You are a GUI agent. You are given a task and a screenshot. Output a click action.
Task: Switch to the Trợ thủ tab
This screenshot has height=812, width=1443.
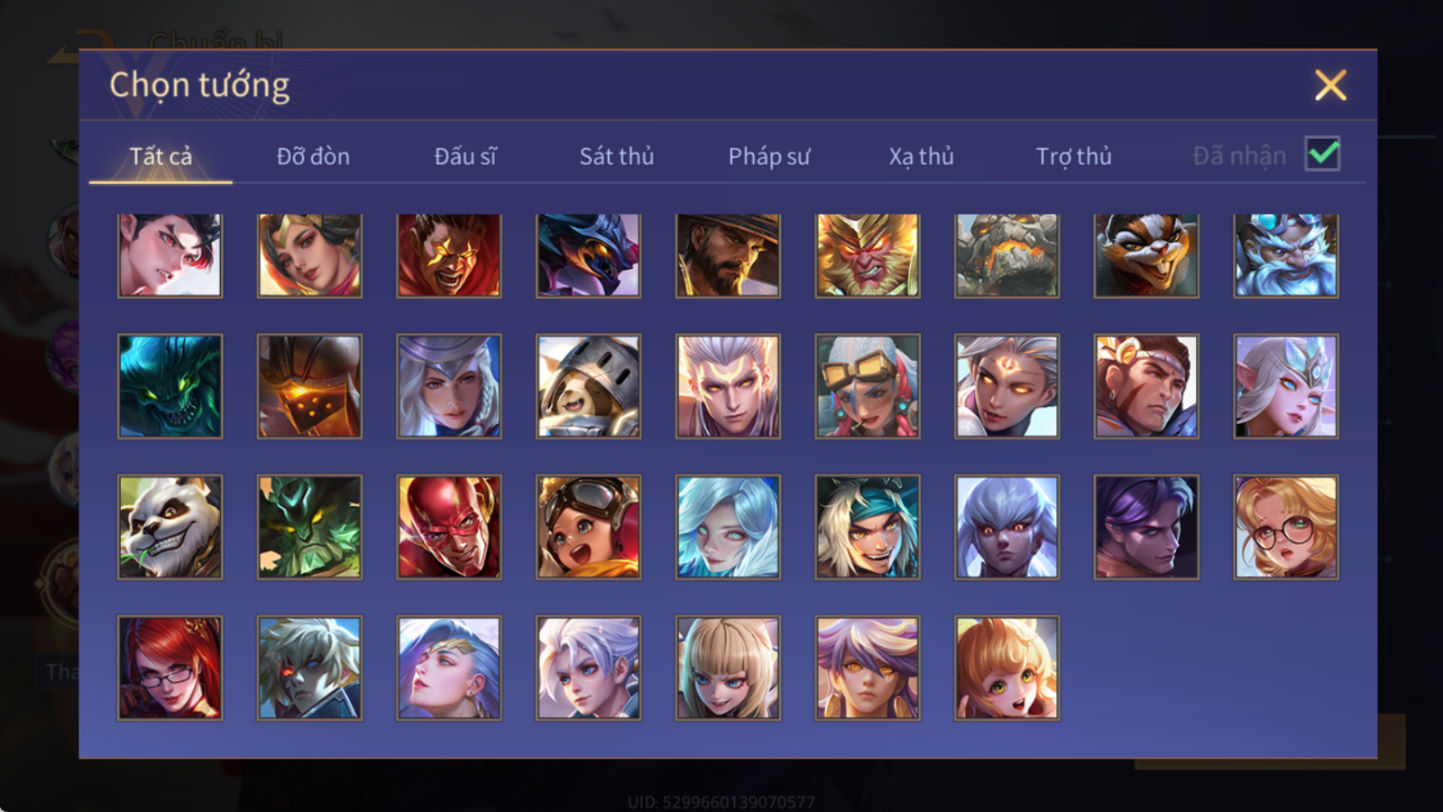pos(1074,156)
